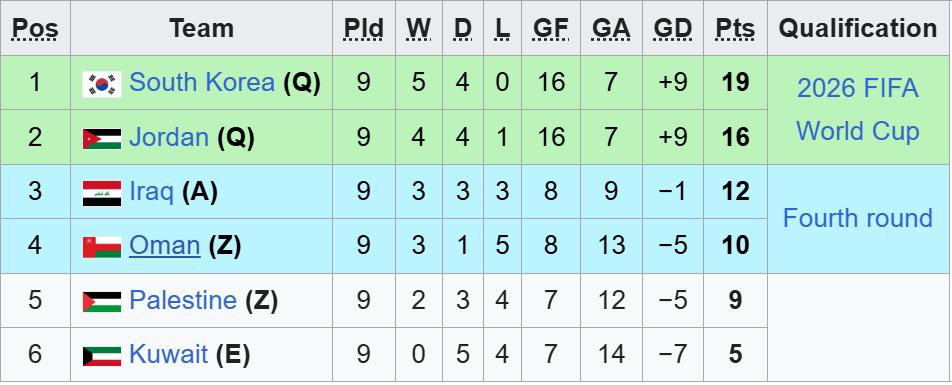Click the Pld column header abbreviation
This screenshot has height=385, width=952.
(x=364, y=29)
